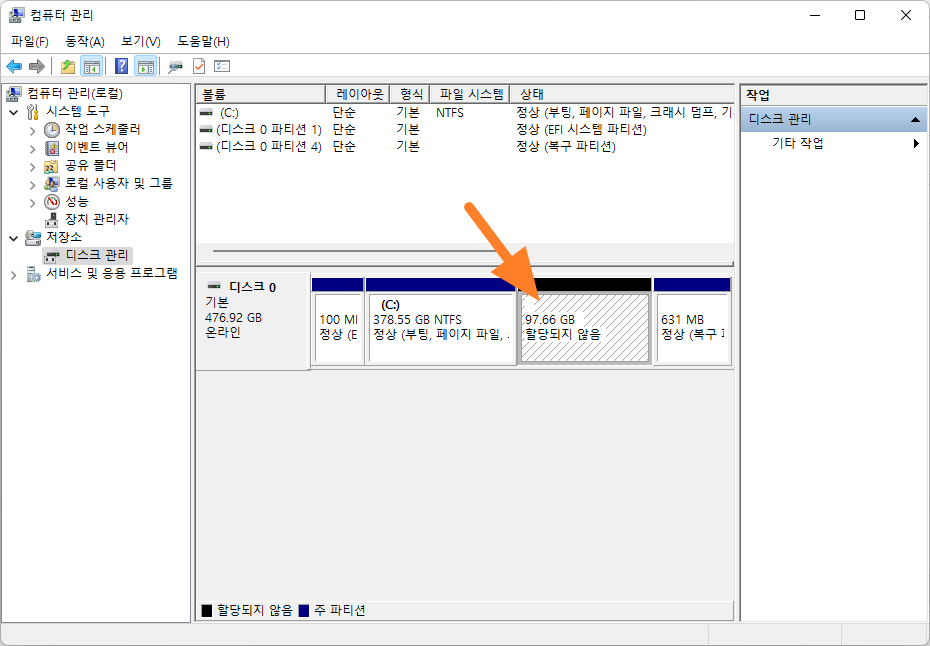
Task: Select the 97.66 GB 할당되지 않음 block
Action: pos(585,321)
